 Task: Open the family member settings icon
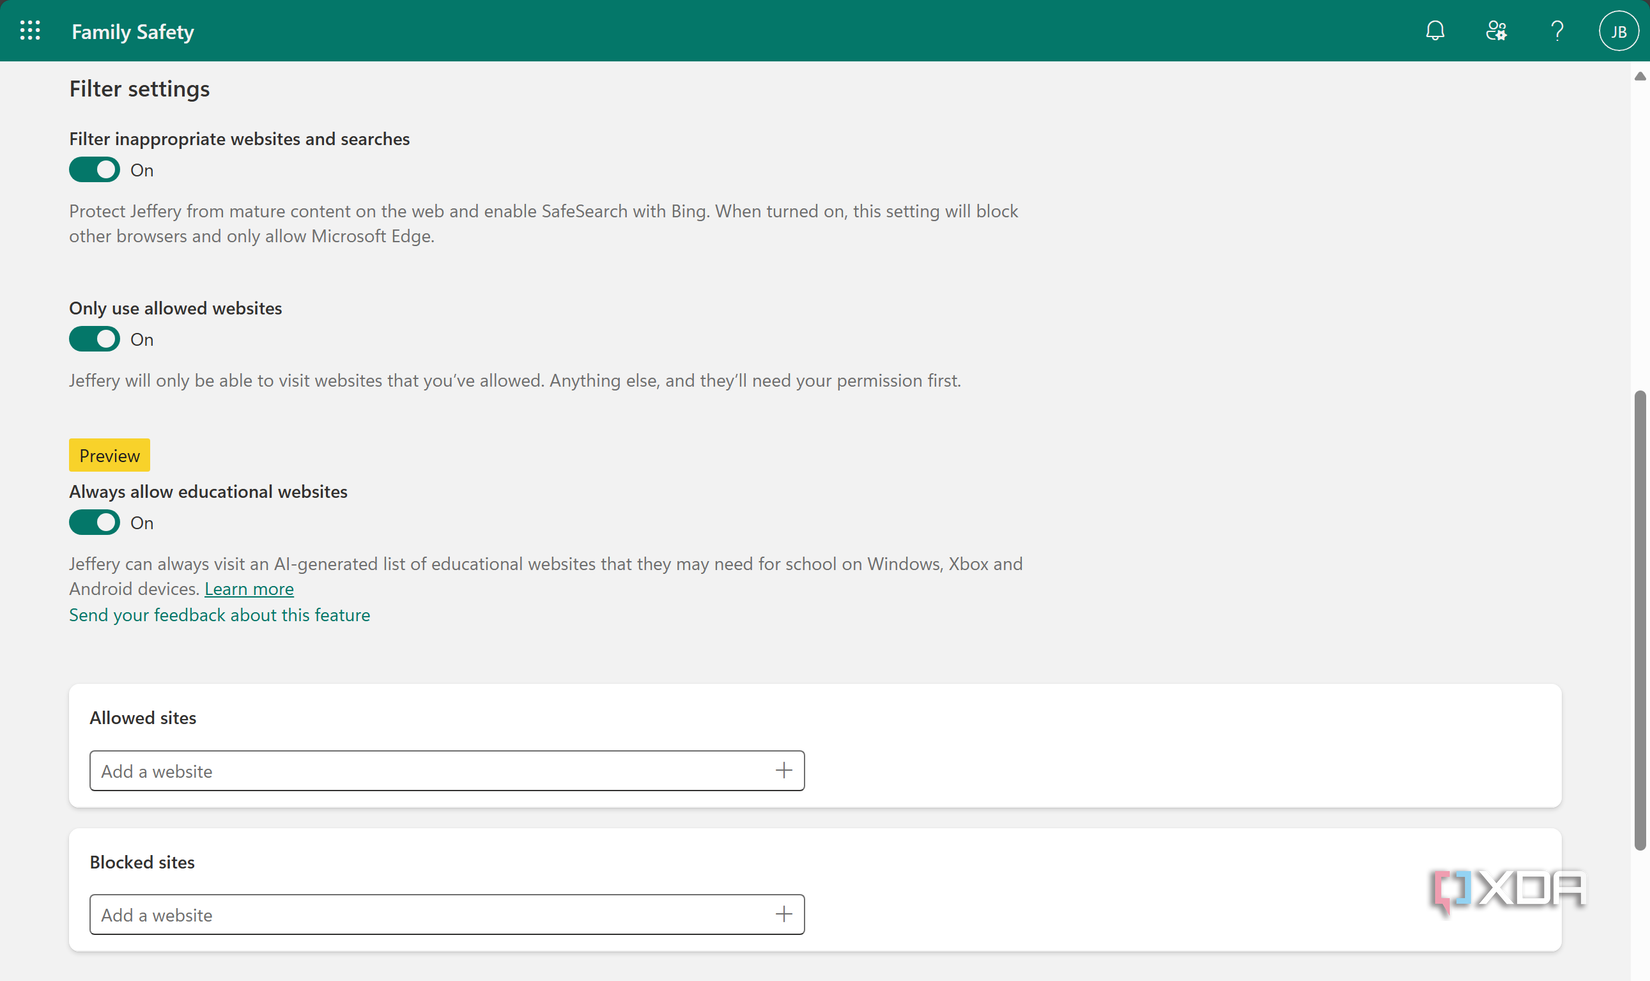click(1496, 30)
